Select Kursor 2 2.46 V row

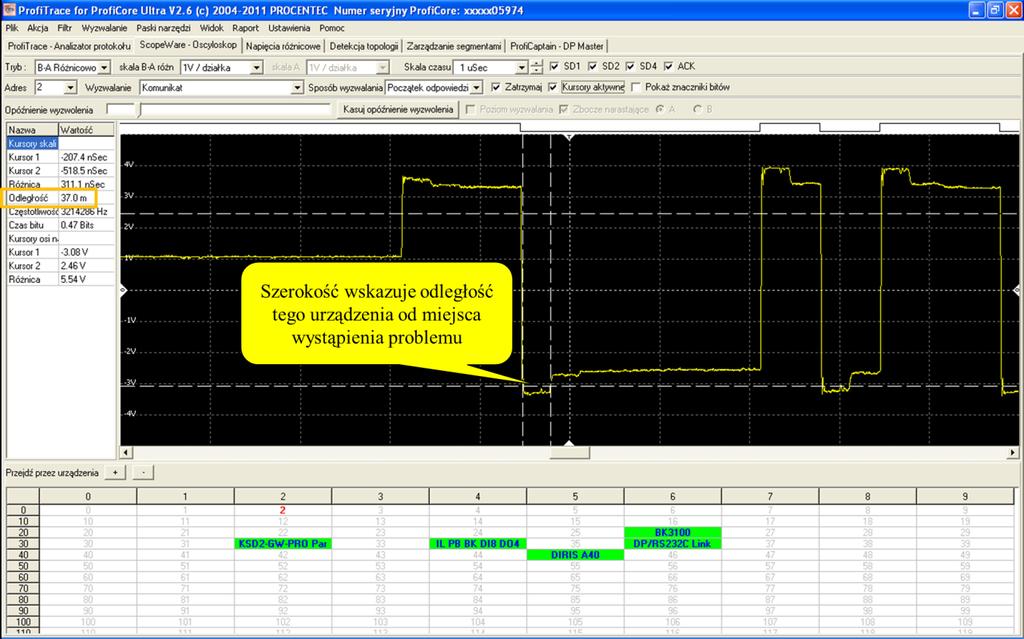(x=61, y=266)
